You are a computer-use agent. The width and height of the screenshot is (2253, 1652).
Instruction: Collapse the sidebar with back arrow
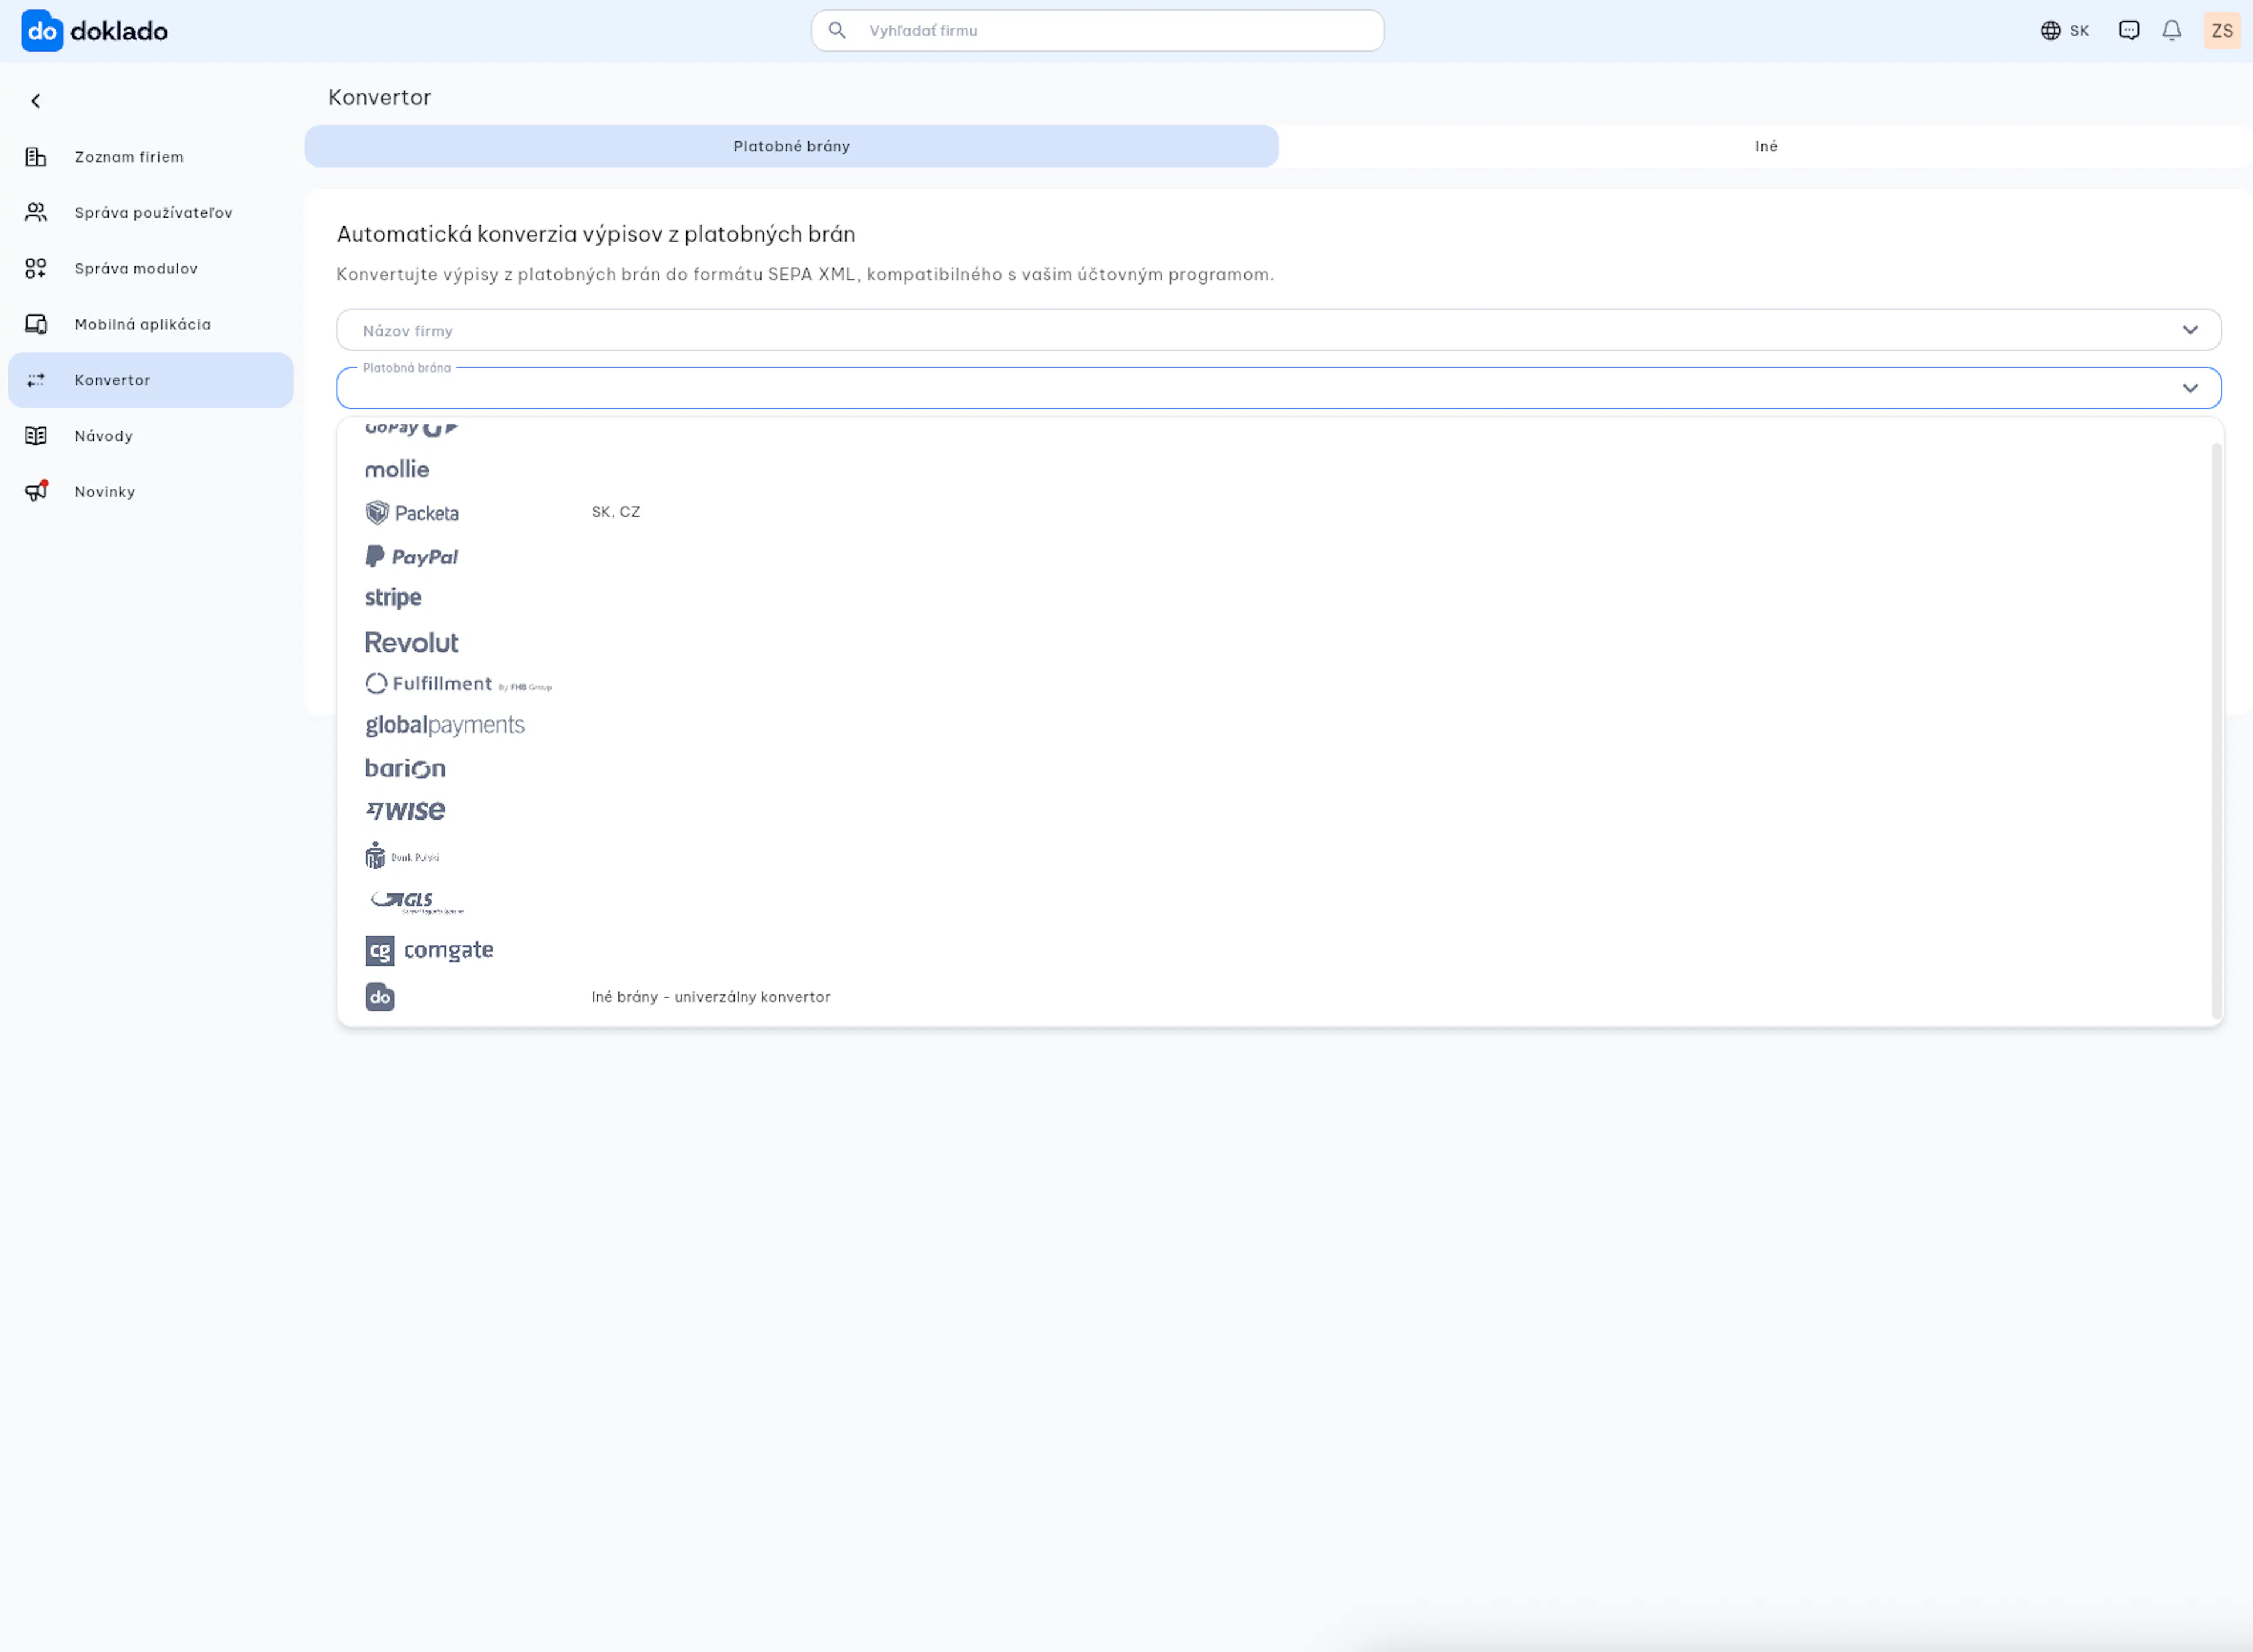coord(36,101)
